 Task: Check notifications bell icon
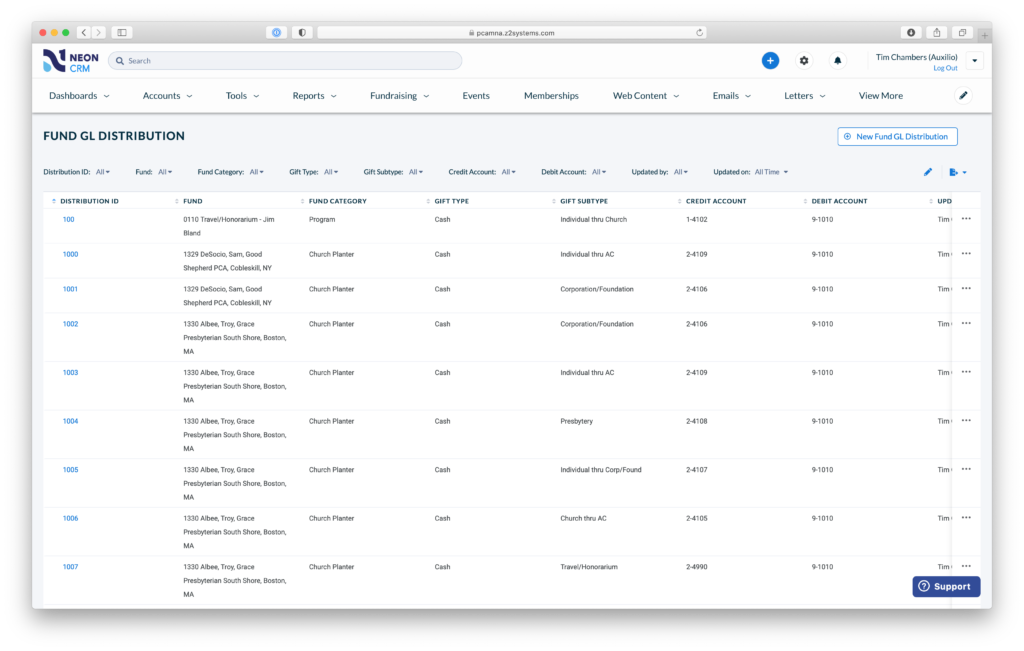pyautogui.click(x=837, y=60)
